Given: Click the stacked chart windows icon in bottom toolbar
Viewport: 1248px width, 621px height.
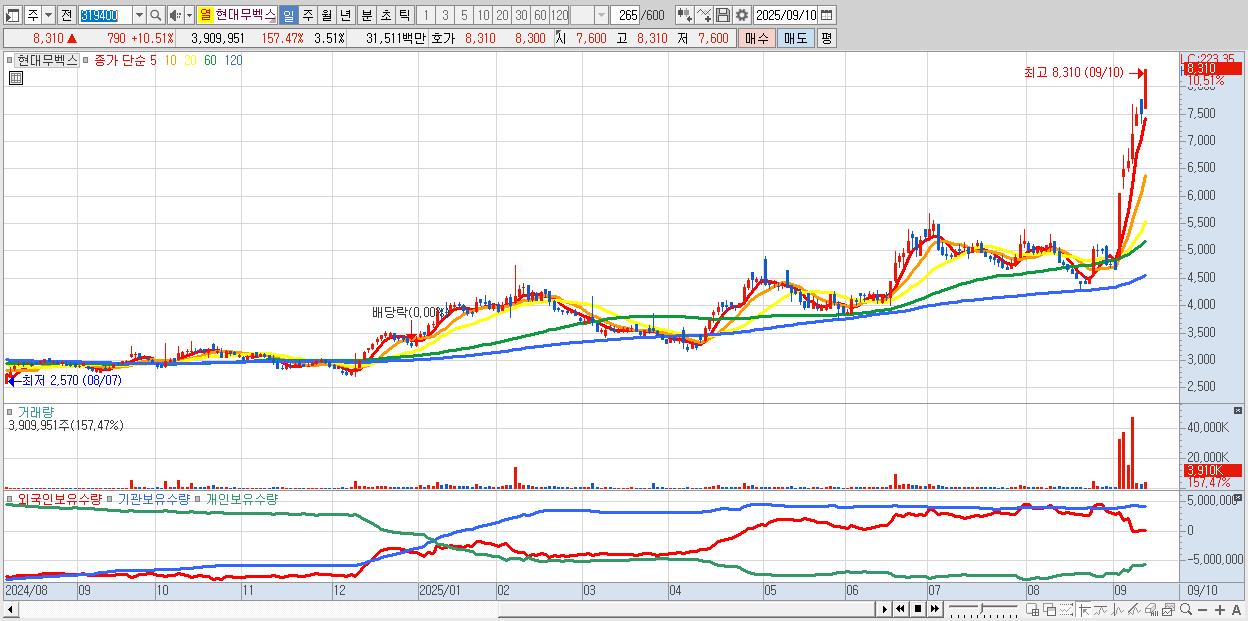Looking at the screenshot, I should click(1168, 609).
